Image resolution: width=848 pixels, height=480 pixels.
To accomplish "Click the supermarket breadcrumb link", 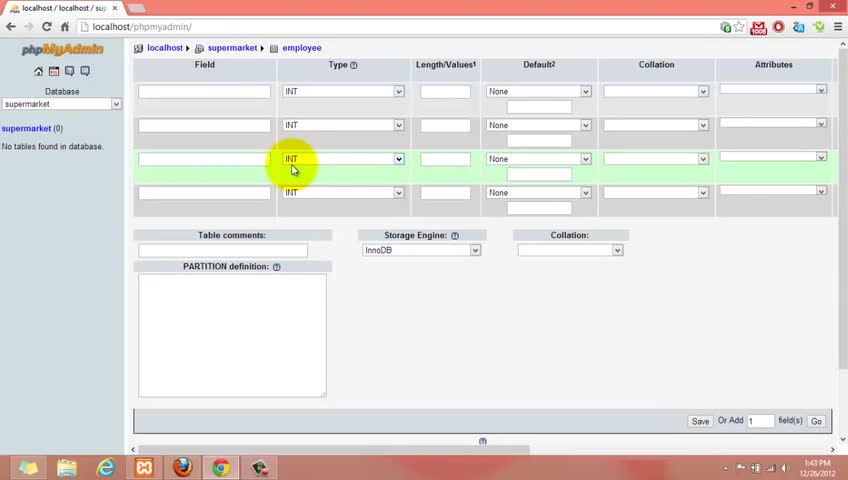I will 233,48.
